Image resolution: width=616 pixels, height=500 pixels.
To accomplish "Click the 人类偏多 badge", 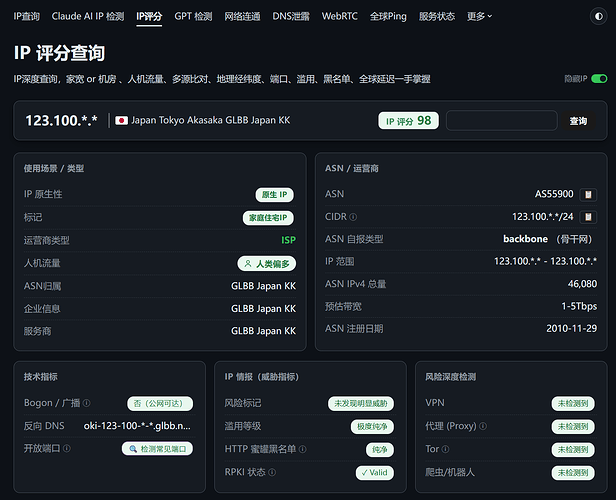I will (x=267, y=264).
